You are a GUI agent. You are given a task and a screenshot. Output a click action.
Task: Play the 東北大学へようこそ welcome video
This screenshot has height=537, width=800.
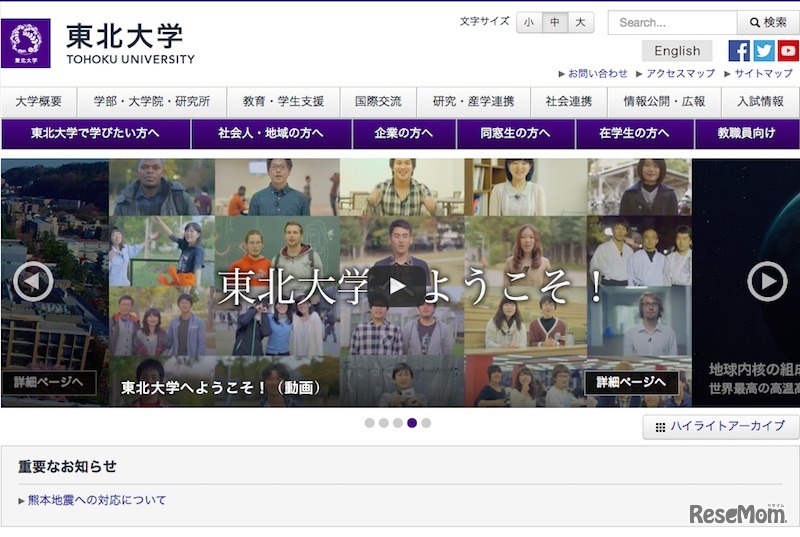click(x=397, y=286)
